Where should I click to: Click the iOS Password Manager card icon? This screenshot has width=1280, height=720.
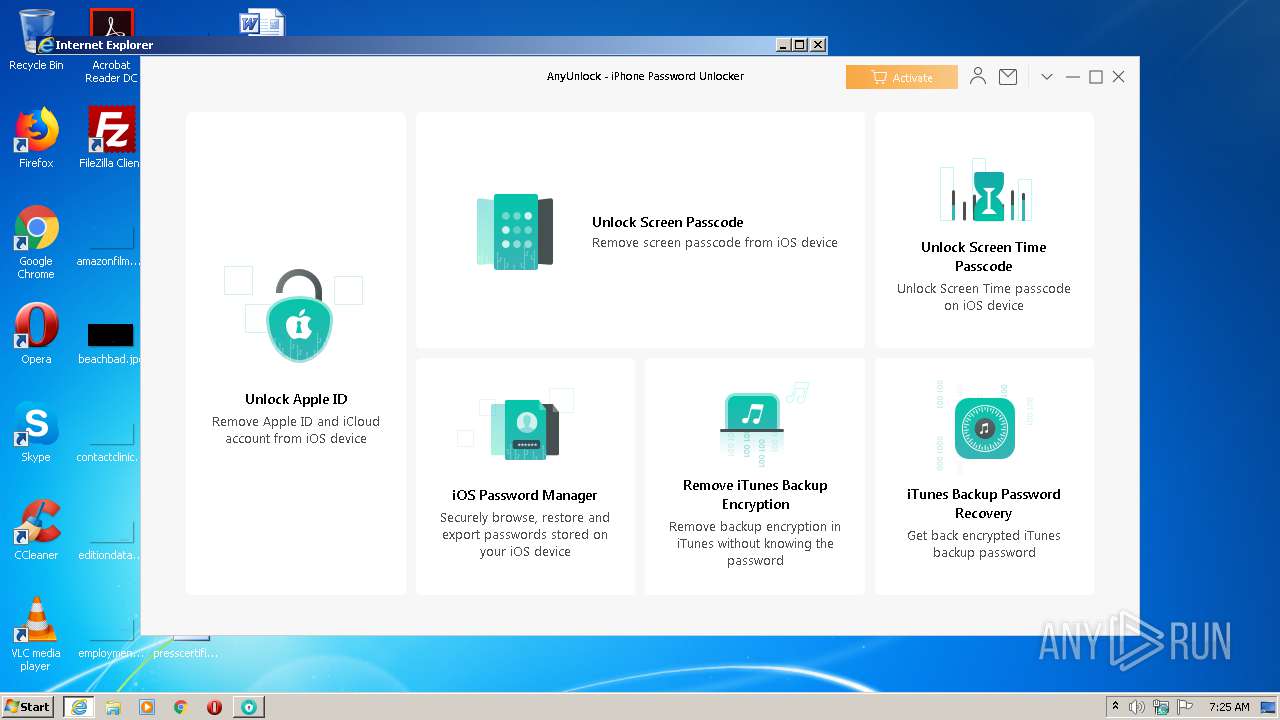[x=525, y=429]
